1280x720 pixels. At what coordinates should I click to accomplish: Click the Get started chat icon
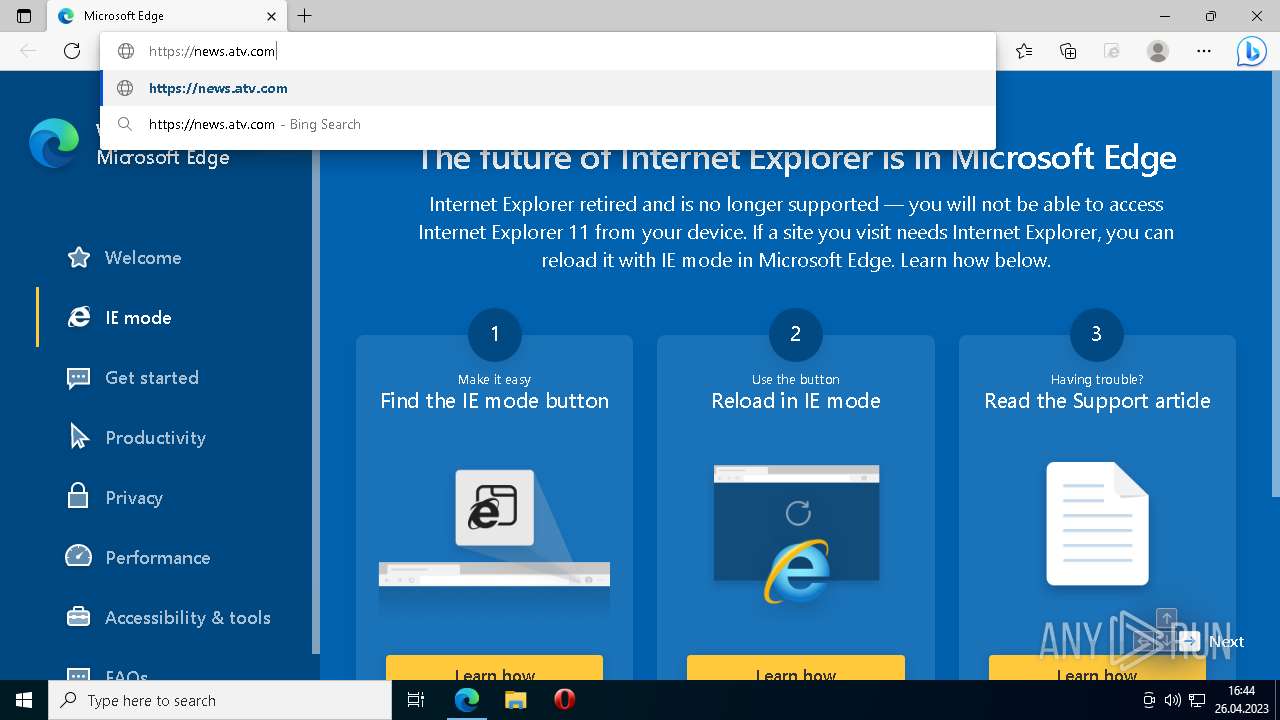tap(79, 377)
